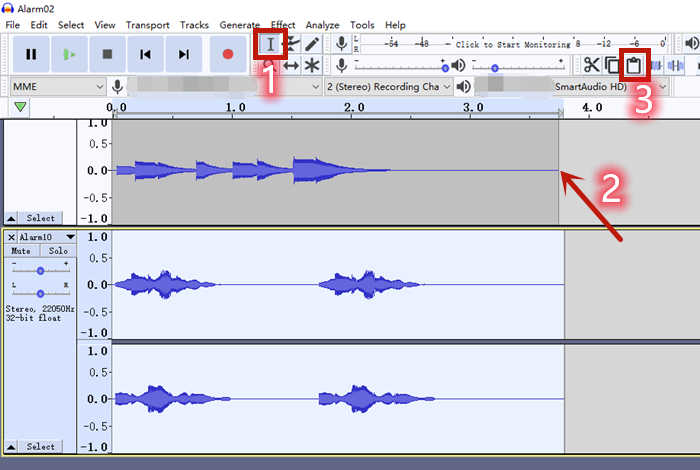Click the Alarm10 left channel waveform

(x=338, y=284)
